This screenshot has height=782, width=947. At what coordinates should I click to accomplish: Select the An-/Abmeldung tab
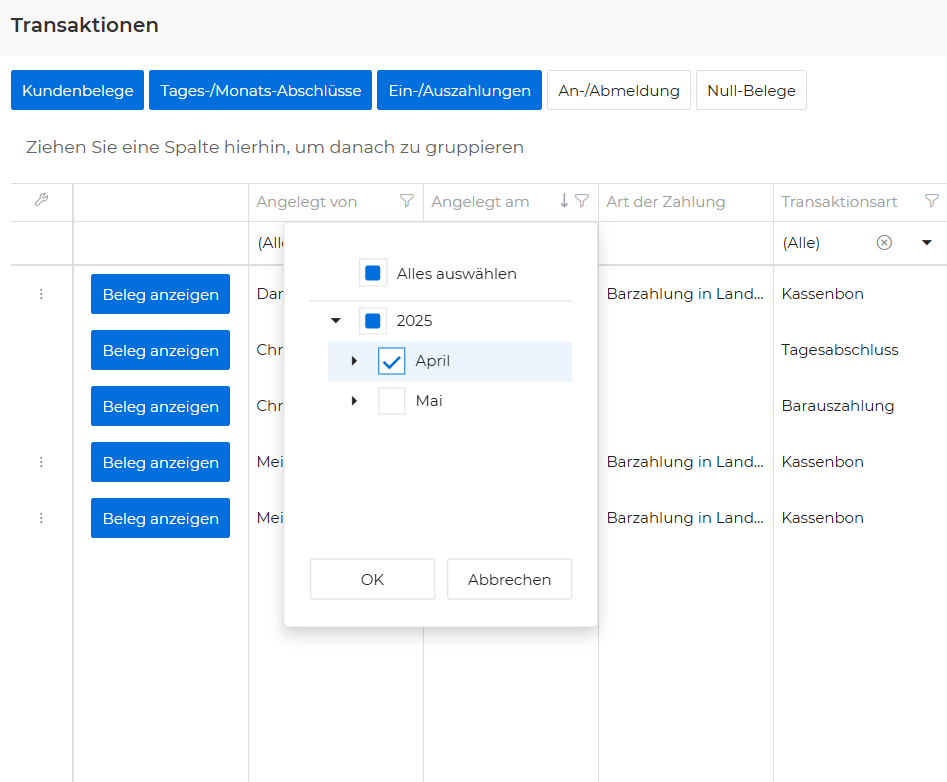(619, 90)
